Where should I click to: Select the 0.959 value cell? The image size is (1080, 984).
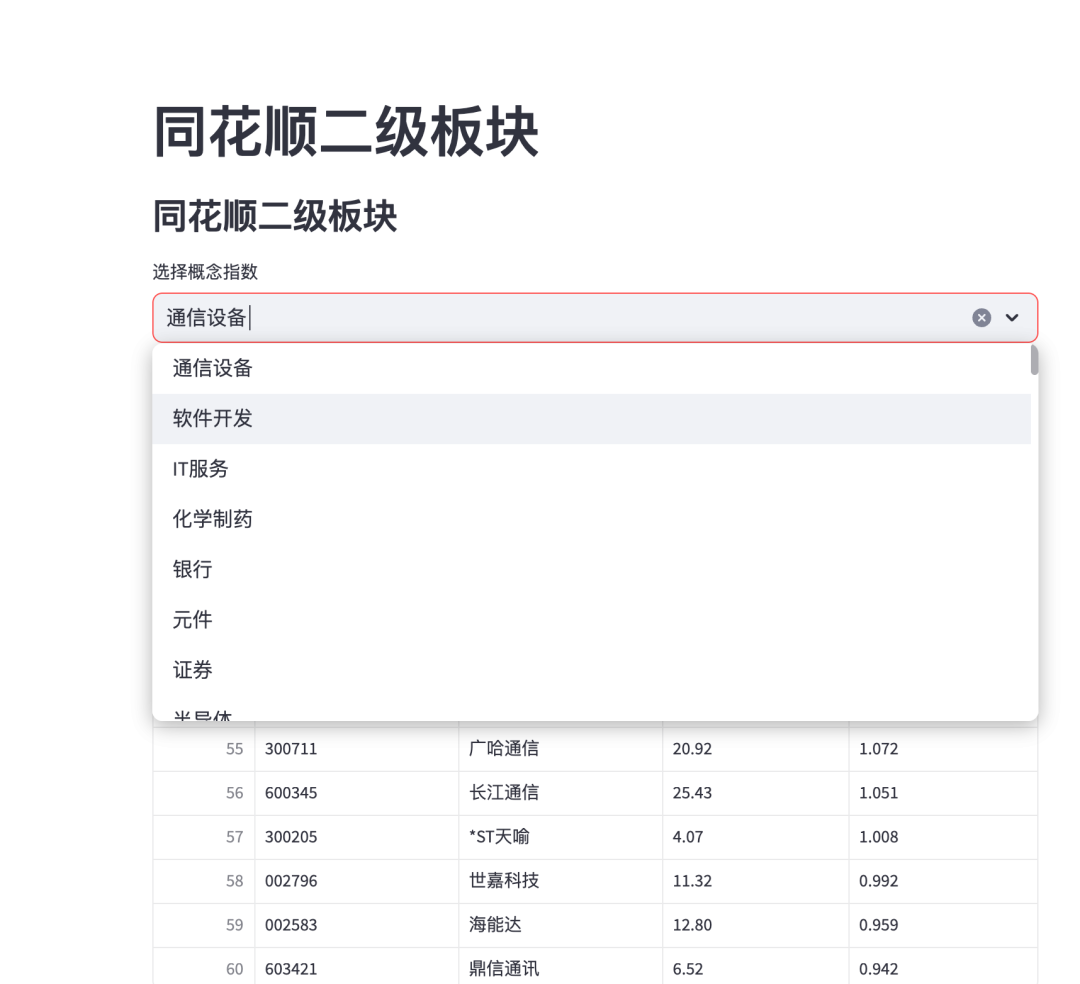click(x=943, y=925)
